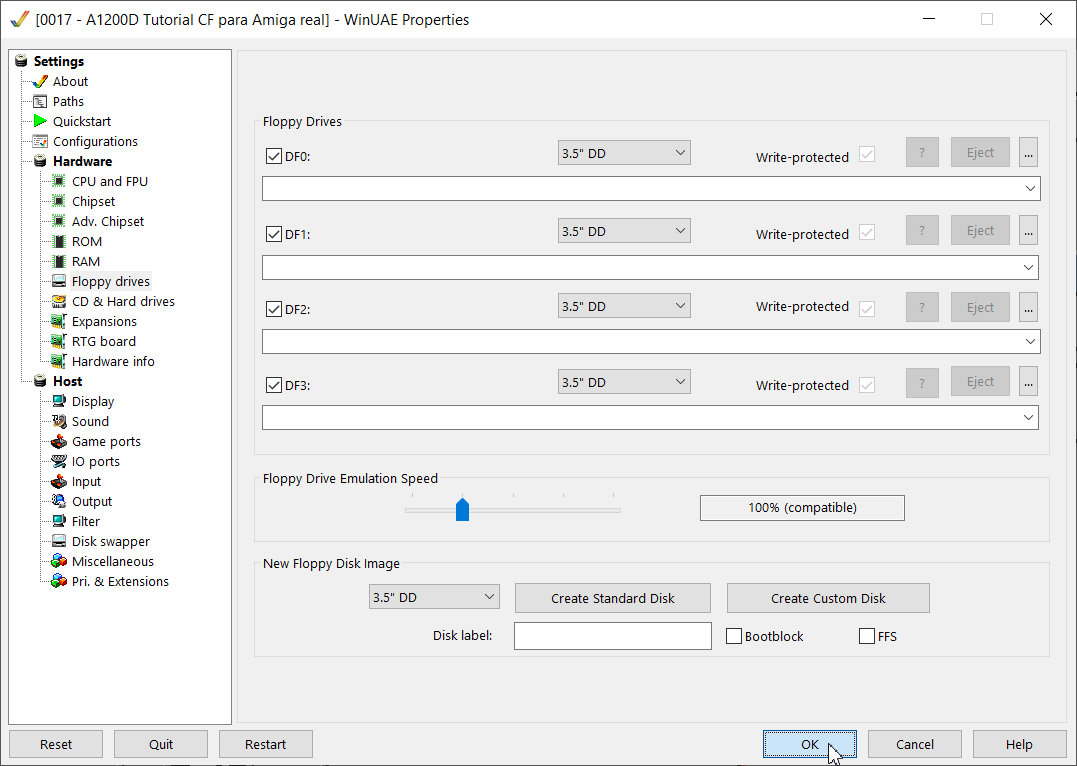Click the Disk swapper icon
Screen dimensions: 1077x766
click(x=59, y=541)
